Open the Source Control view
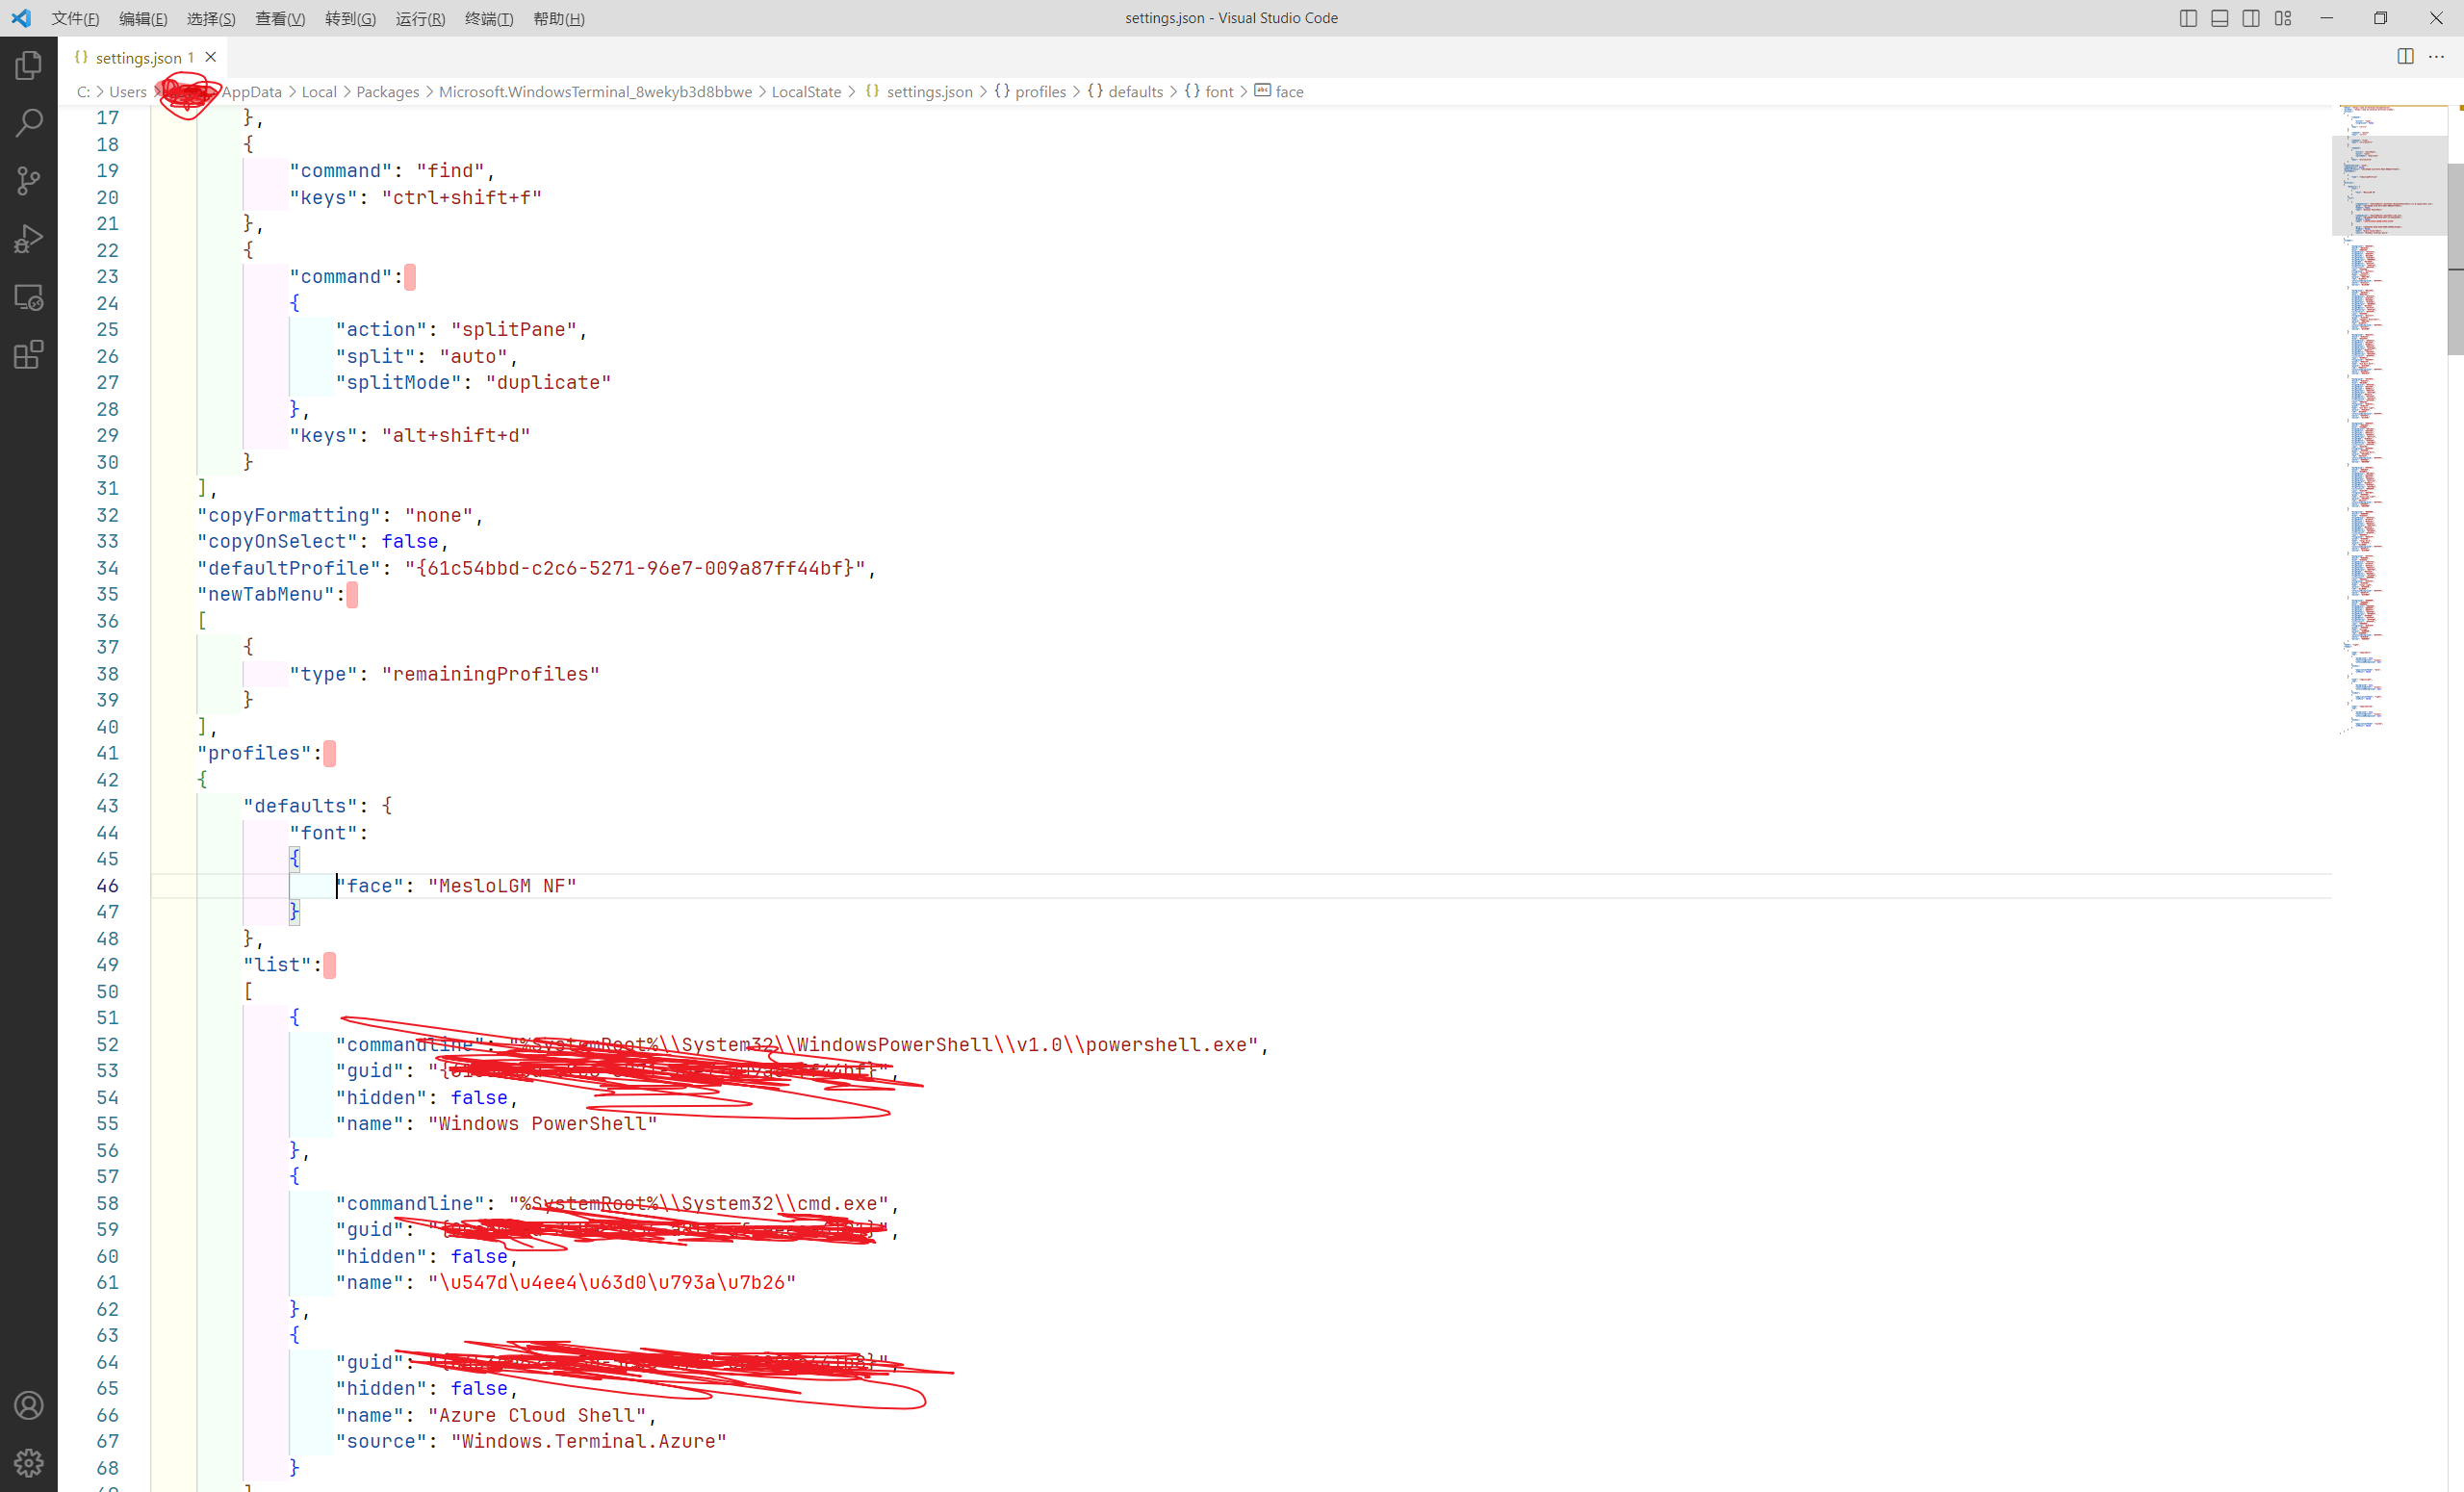The width and height of the screenshot is (2464, 1492). tap(28, 180)
